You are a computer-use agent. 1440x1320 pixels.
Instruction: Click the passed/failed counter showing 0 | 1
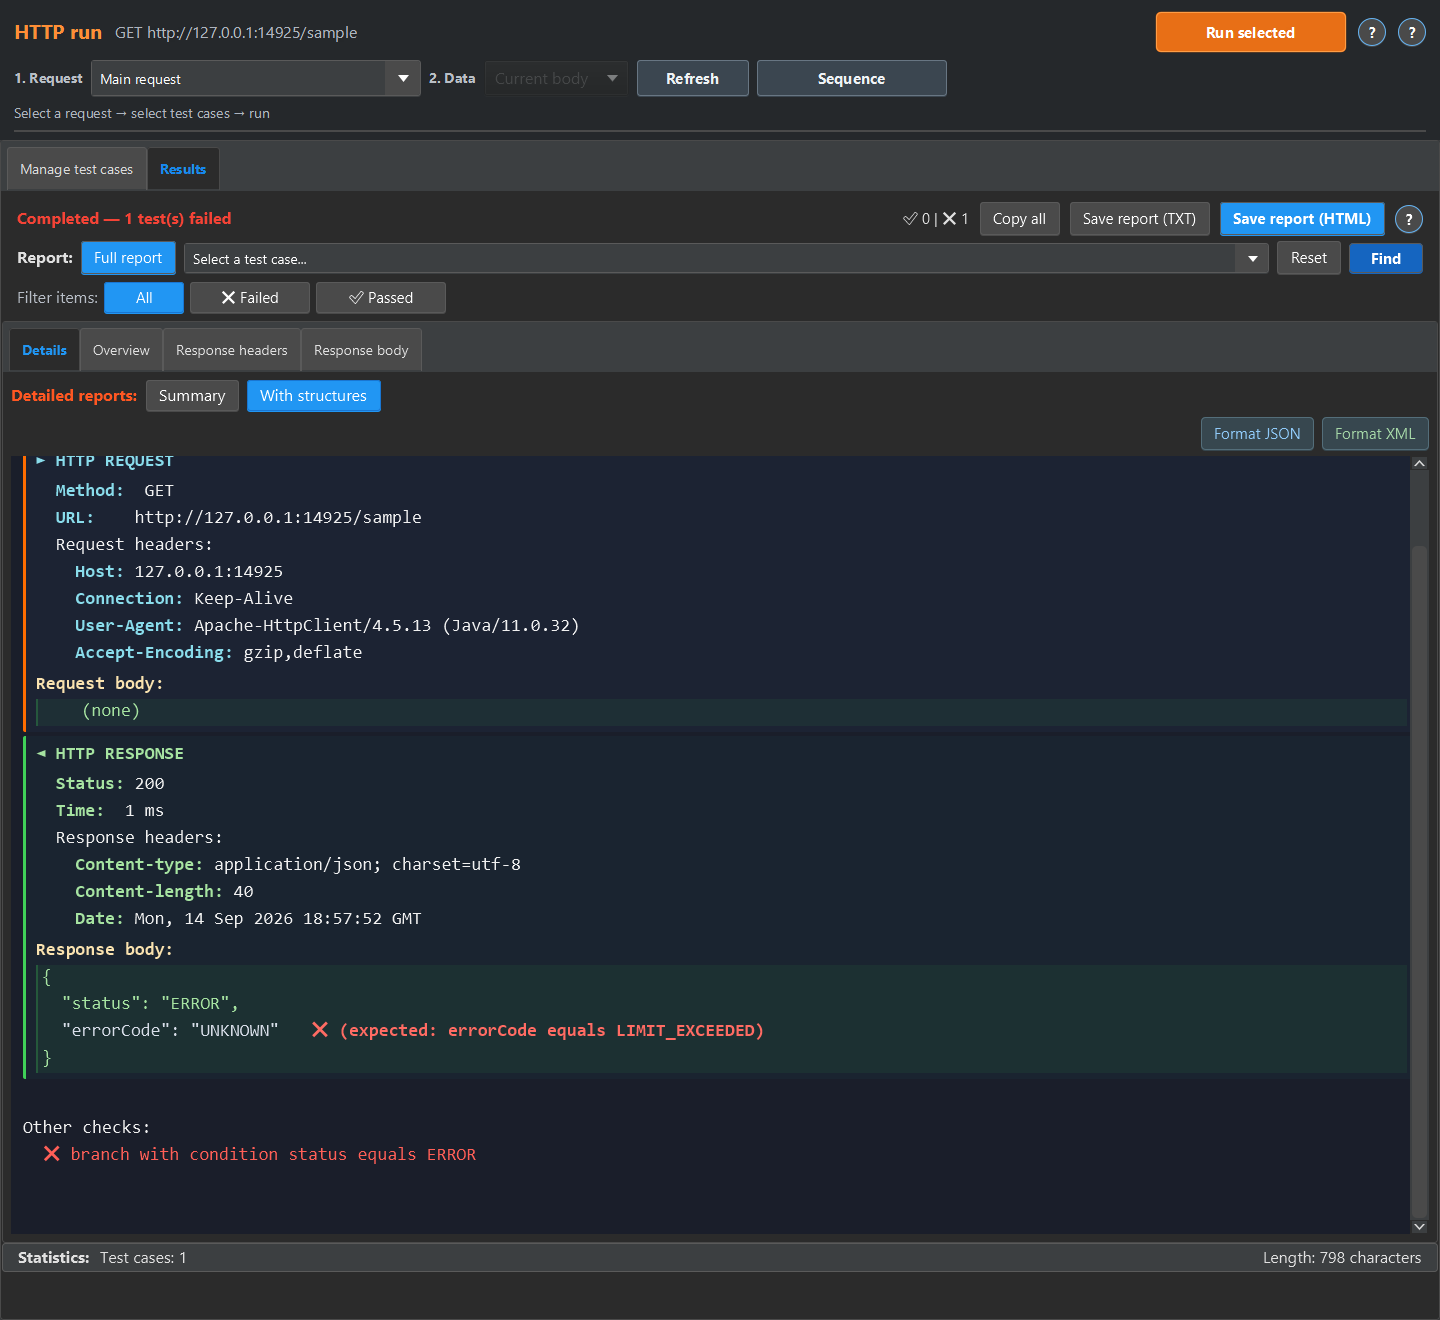935,219
